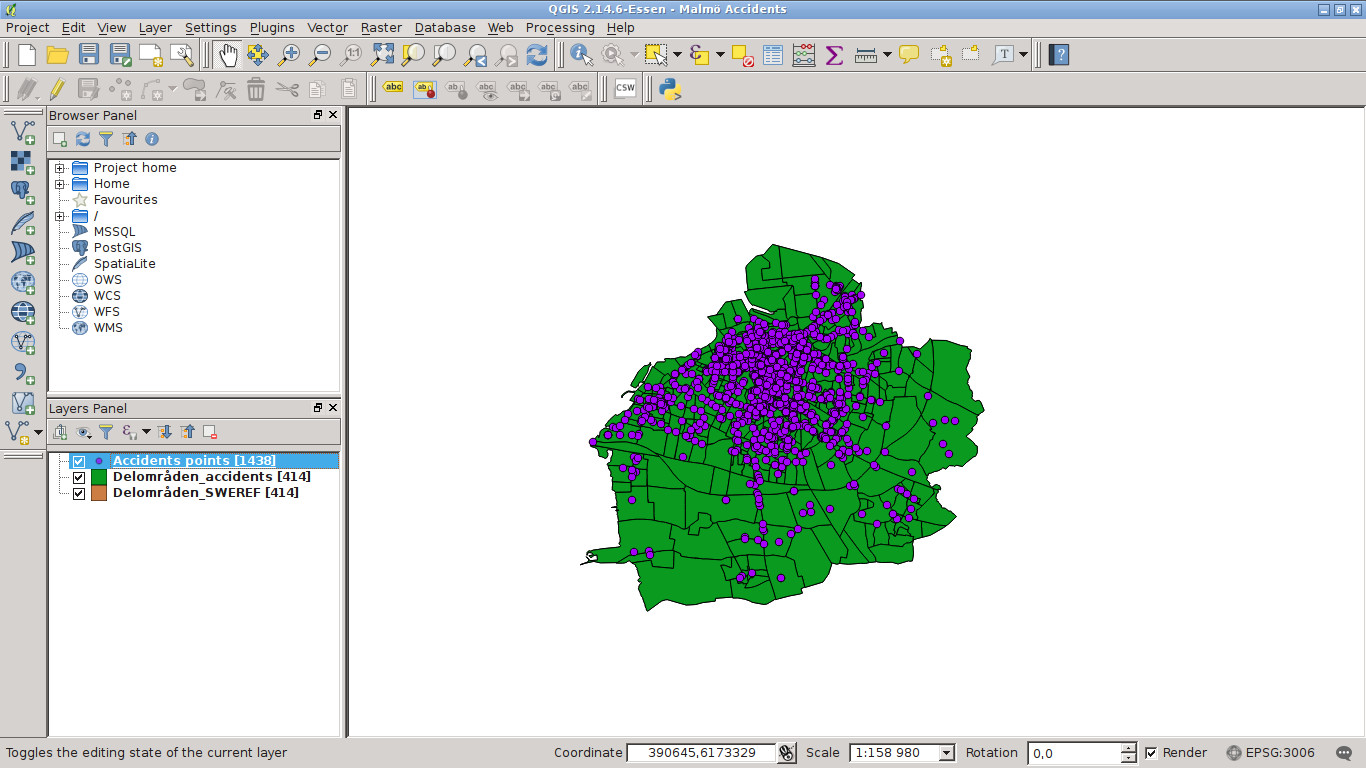The height and width of the screenshot is (768, 1366).
Task: Select Favourites in the Browser tree
Action: coord(126,200)
